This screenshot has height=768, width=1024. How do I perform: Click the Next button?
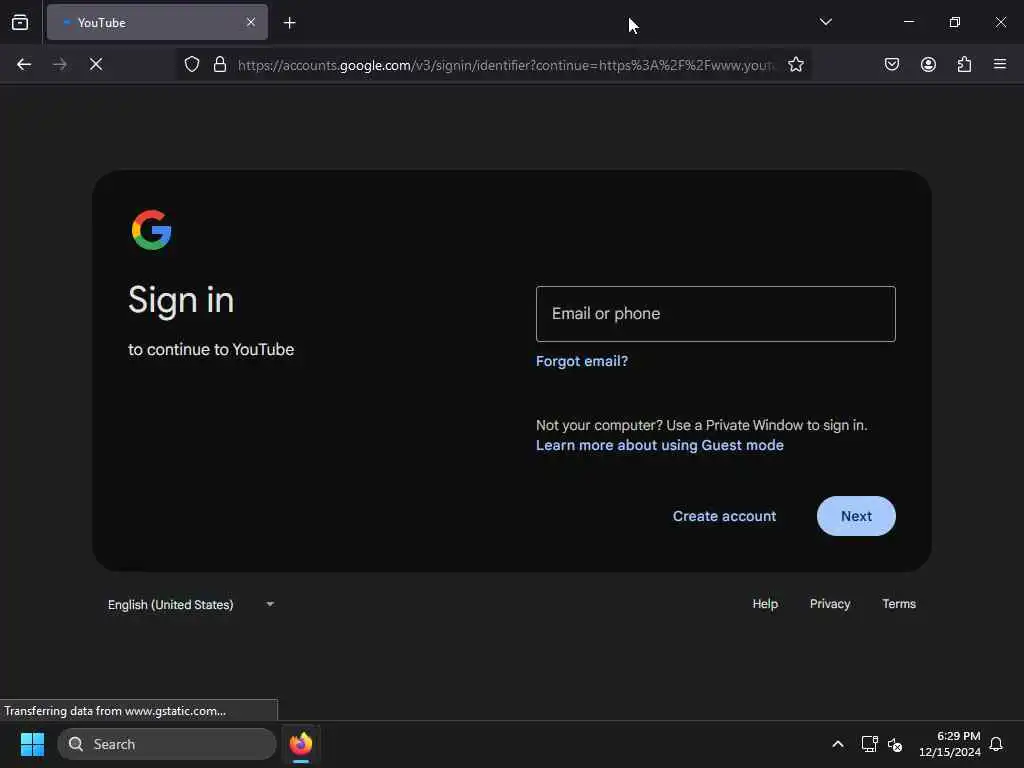point(856,516)
